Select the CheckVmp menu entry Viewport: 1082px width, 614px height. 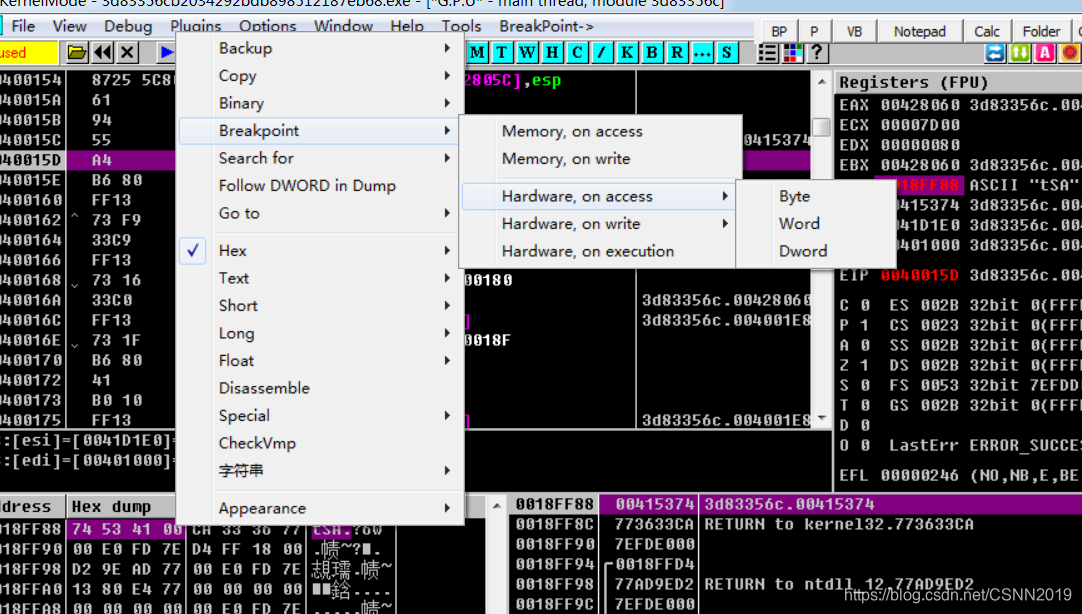click(318, 443)
